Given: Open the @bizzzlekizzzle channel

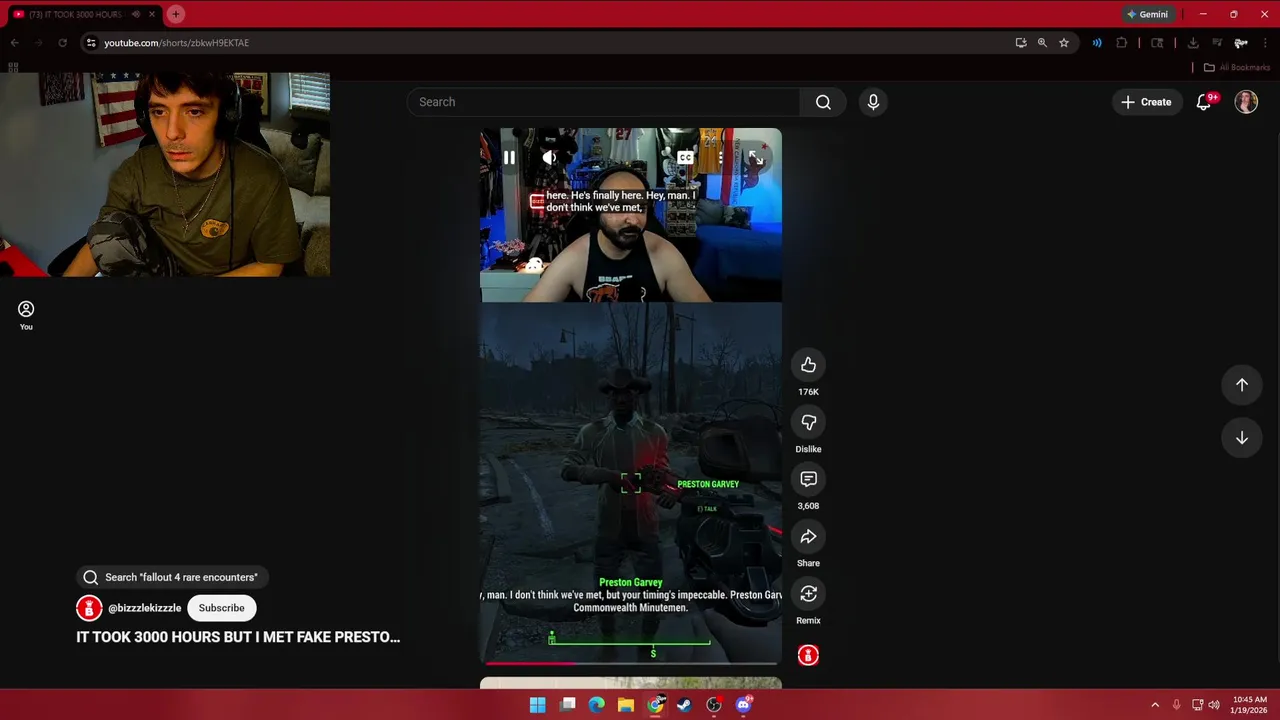Looking at the screenshot, I should coord(144,608).
